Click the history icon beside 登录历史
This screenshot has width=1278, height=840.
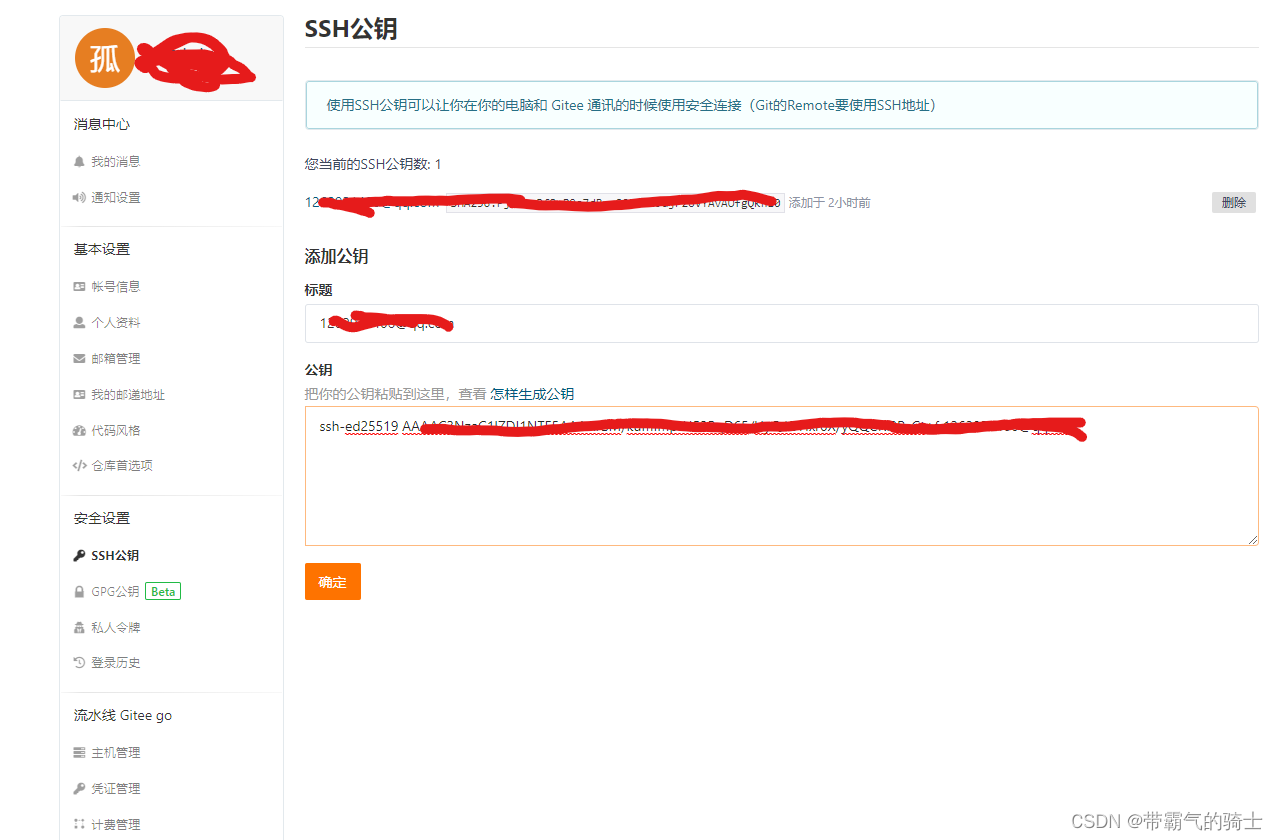tap(79, 662)
